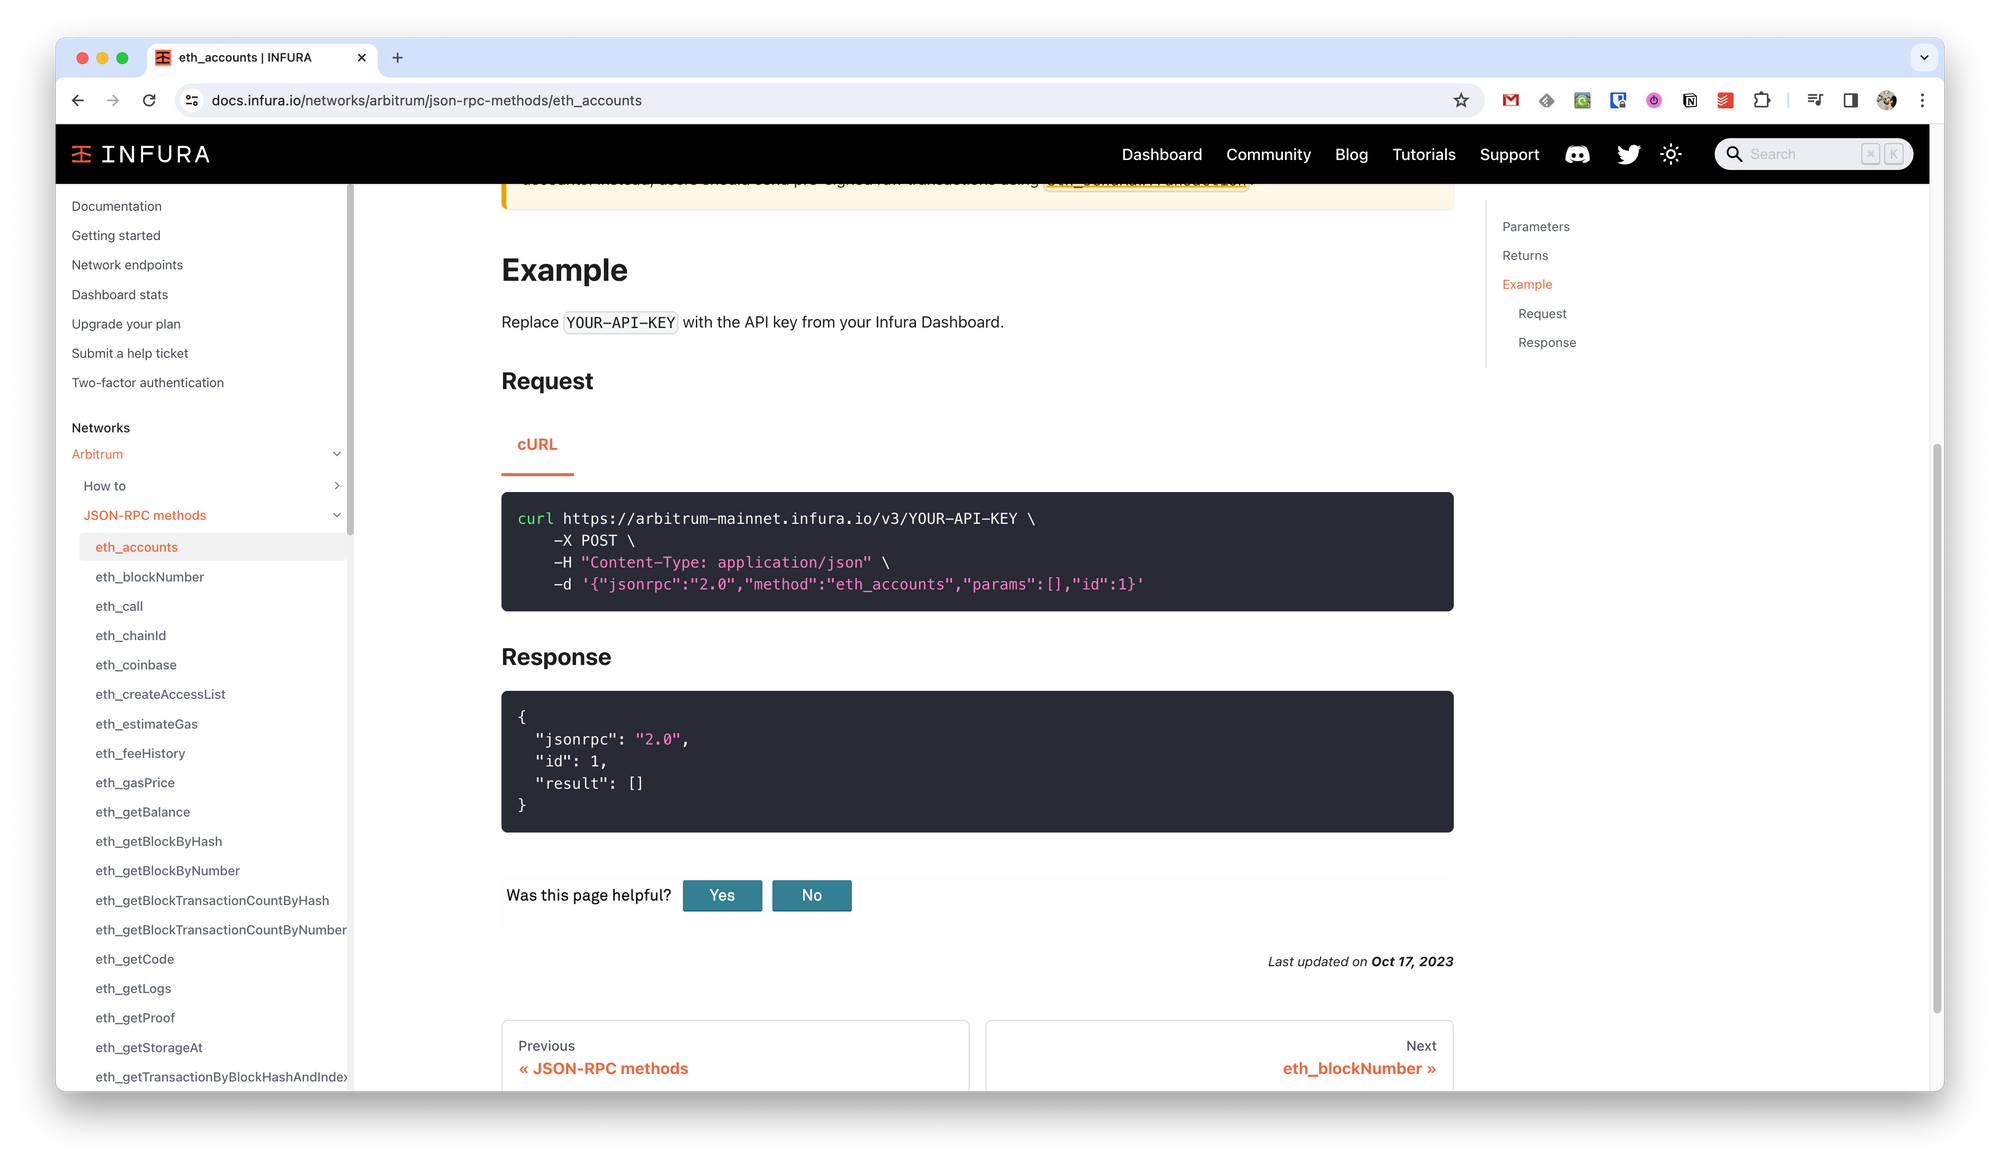Screen dimensions: 2000x1165
Task: Click Yes for page helpful
Action: (x=722, y=895)
